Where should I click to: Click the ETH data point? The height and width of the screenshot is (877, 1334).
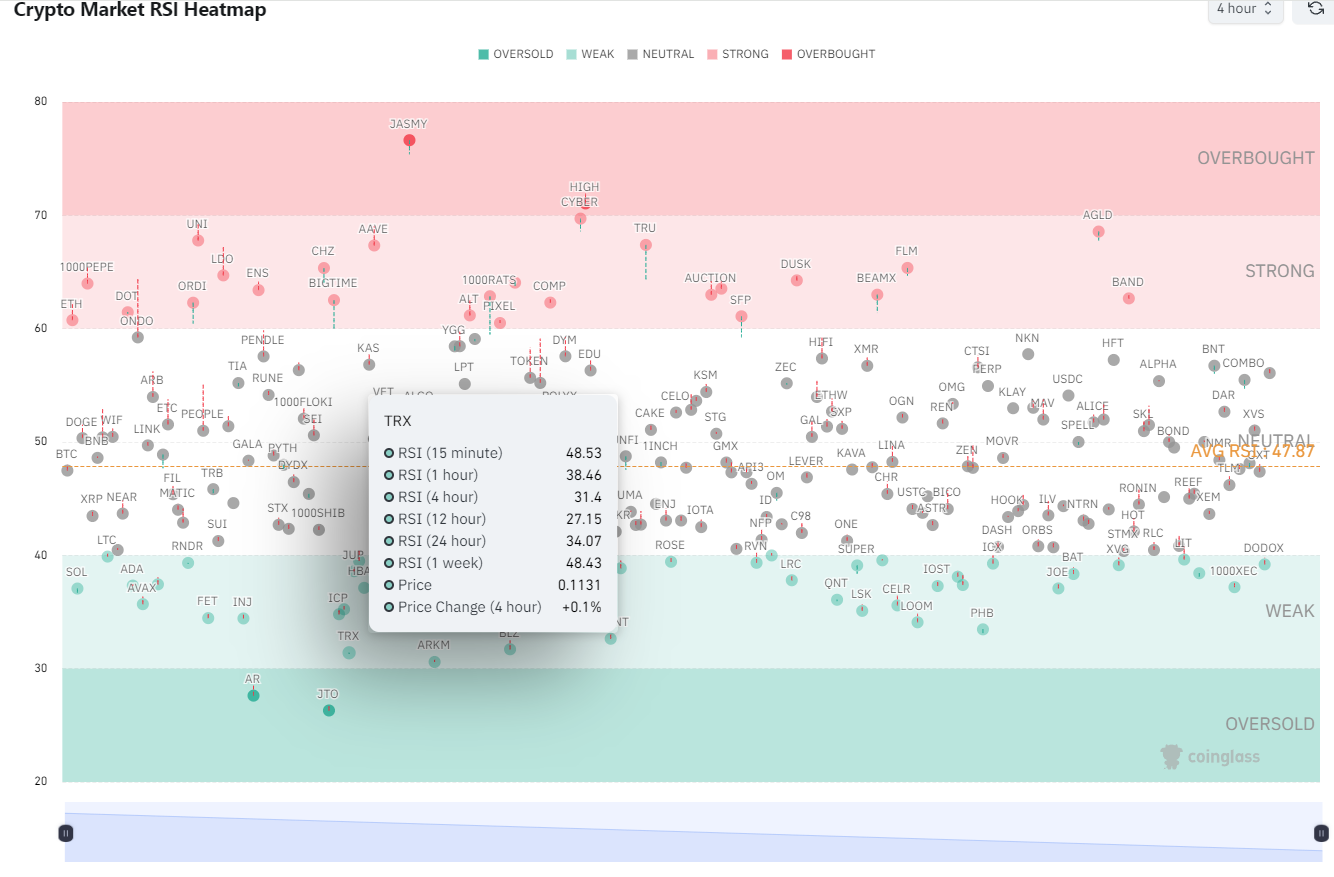pos(72,320)
